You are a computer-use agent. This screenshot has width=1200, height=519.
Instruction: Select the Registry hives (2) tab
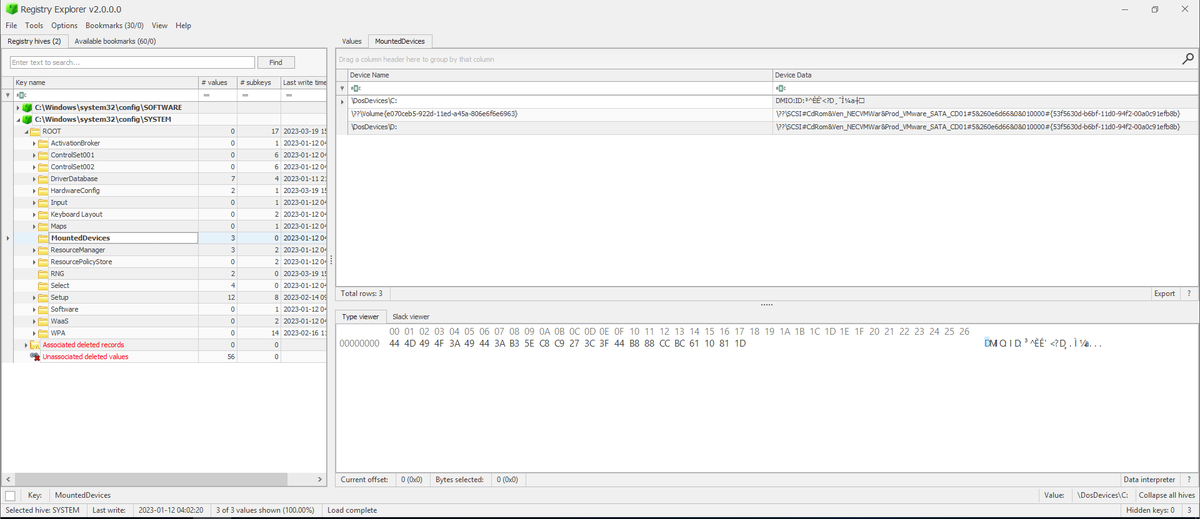click(35, 41)
